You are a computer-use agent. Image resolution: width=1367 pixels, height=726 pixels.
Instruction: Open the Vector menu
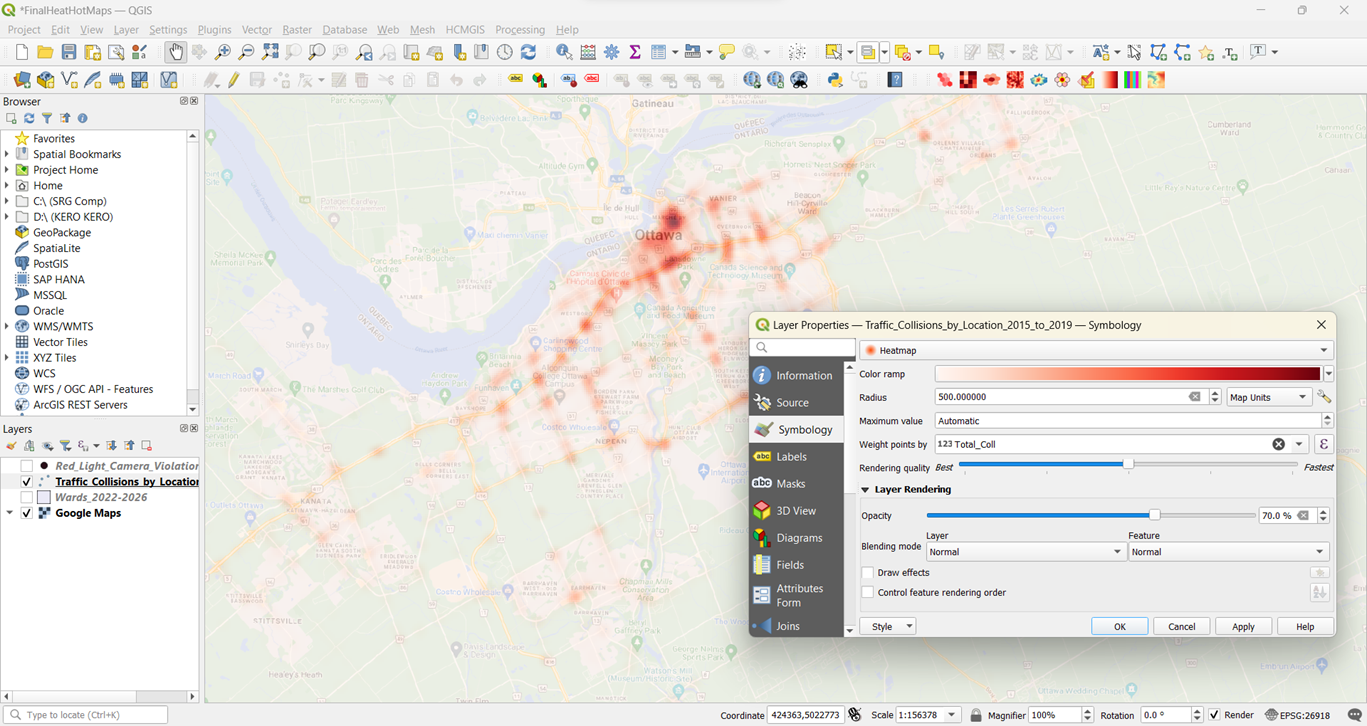point(257,30)
